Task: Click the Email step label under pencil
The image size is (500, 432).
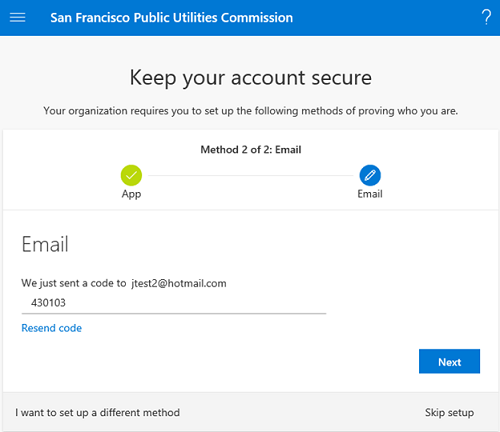Action: (x=370, y=194)
